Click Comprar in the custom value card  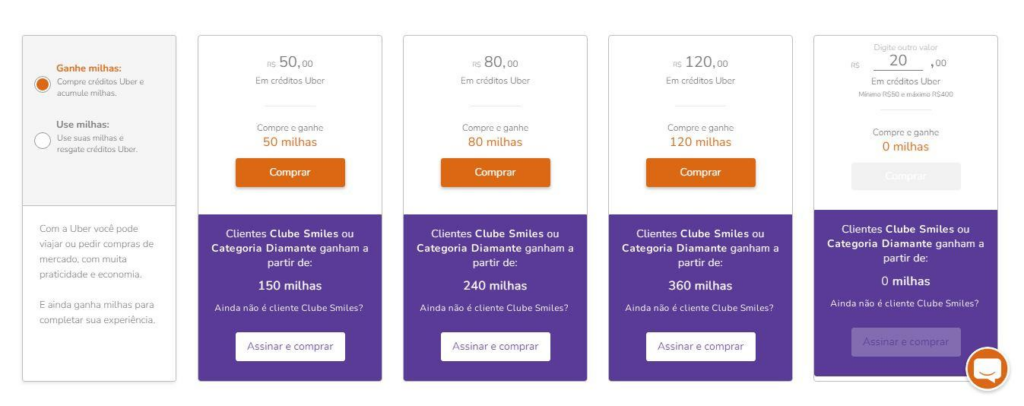(906, 176)
